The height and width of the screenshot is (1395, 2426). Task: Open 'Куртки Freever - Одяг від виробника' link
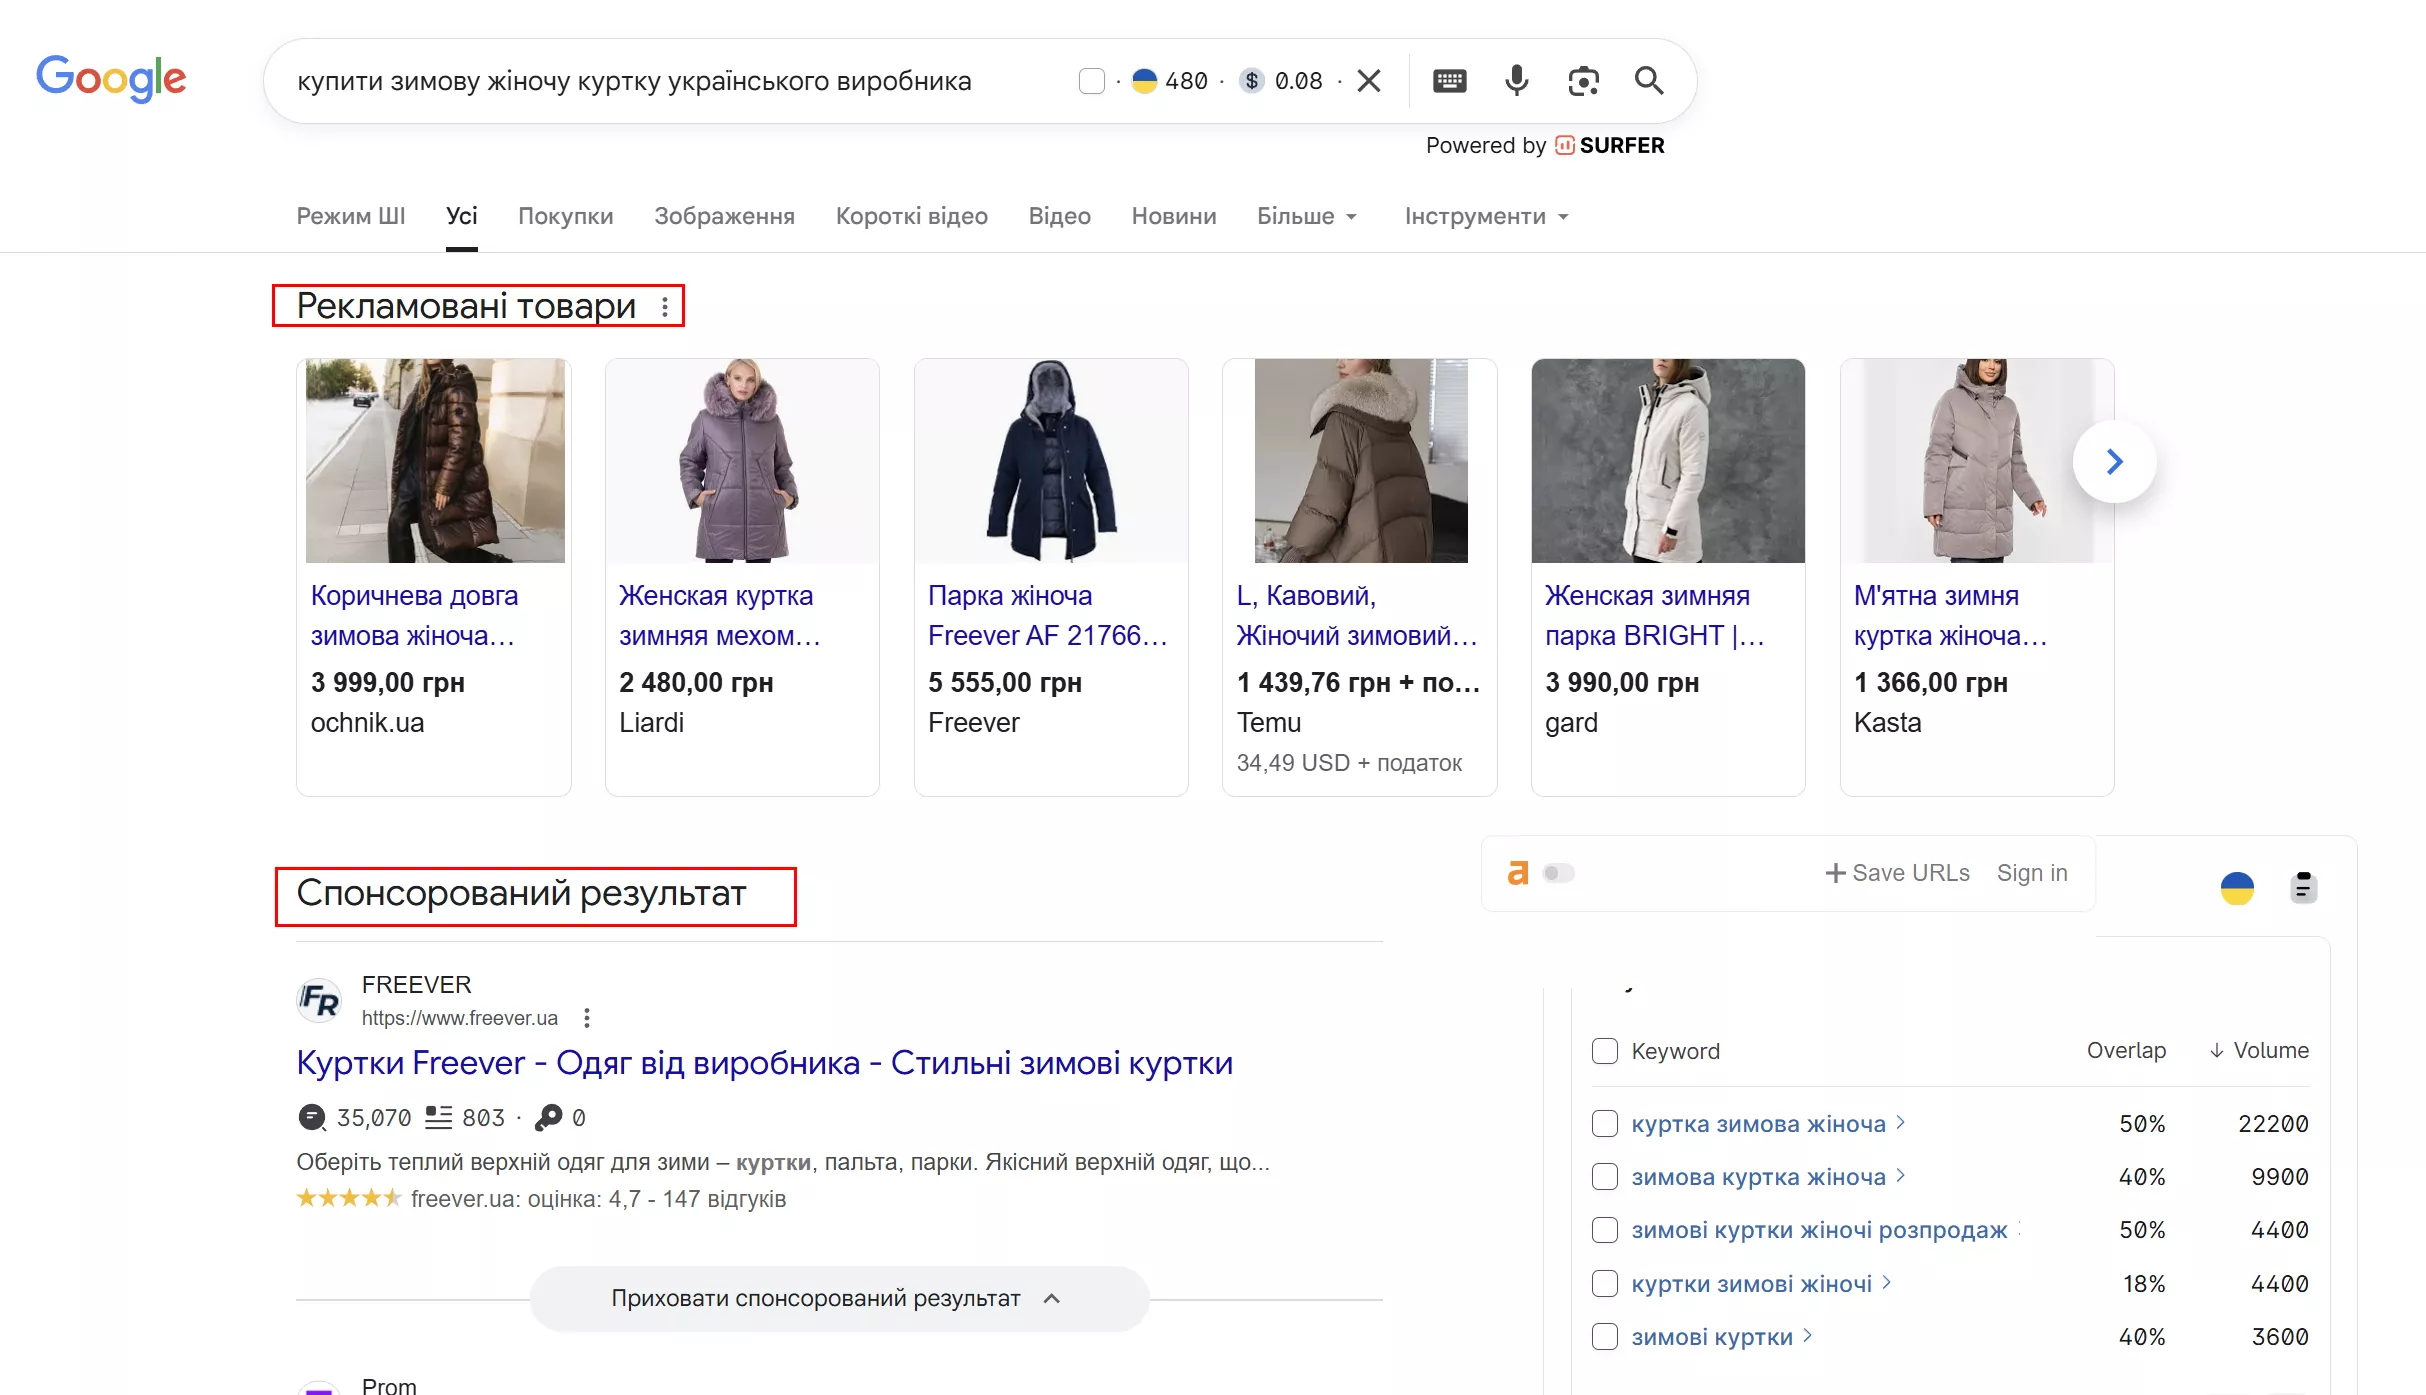764,1063
